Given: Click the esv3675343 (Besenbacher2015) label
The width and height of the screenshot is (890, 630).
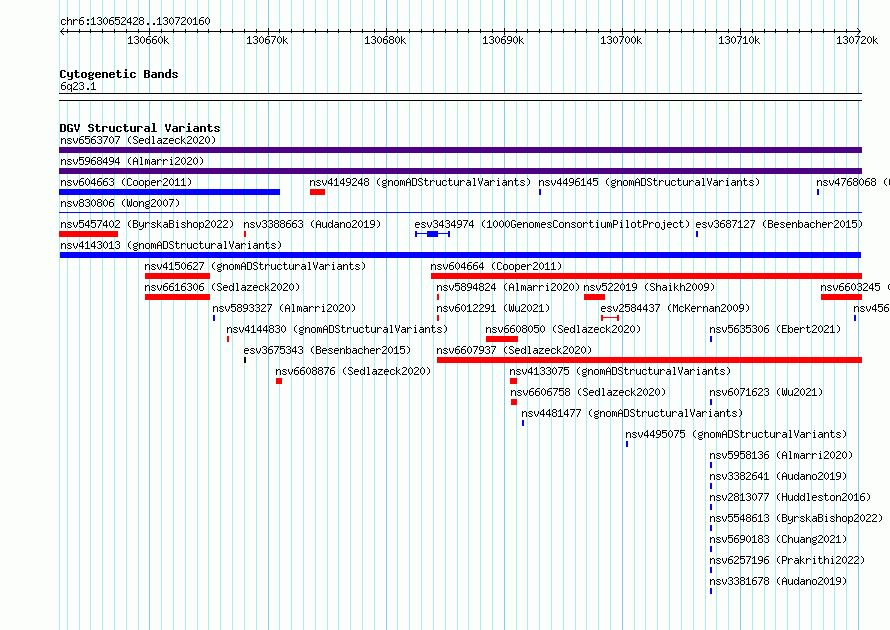Looking at the screenshot, I should (x=327, y=350).
